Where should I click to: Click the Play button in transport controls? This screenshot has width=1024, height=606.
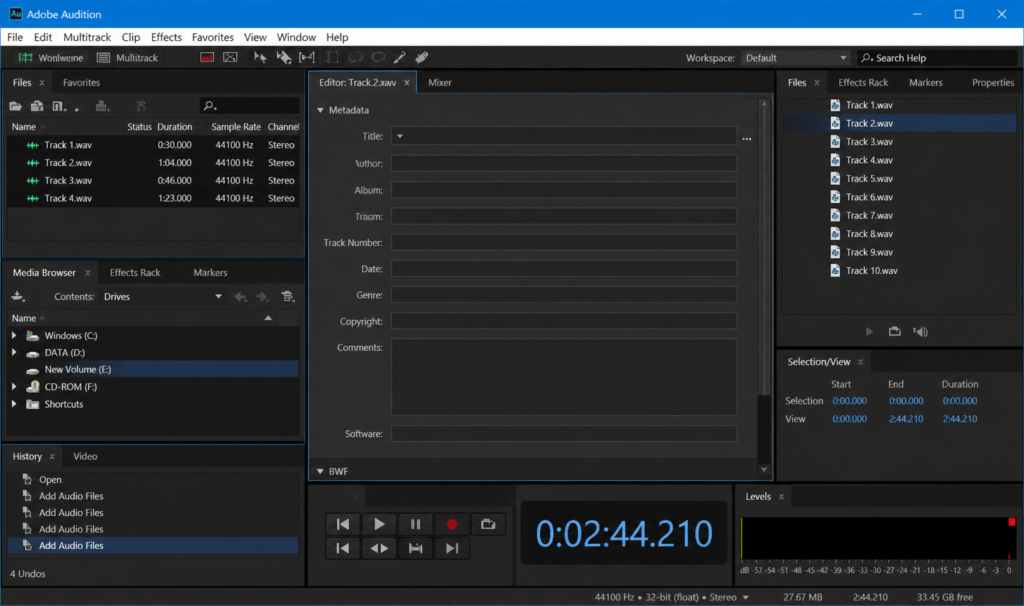(379, 524)
